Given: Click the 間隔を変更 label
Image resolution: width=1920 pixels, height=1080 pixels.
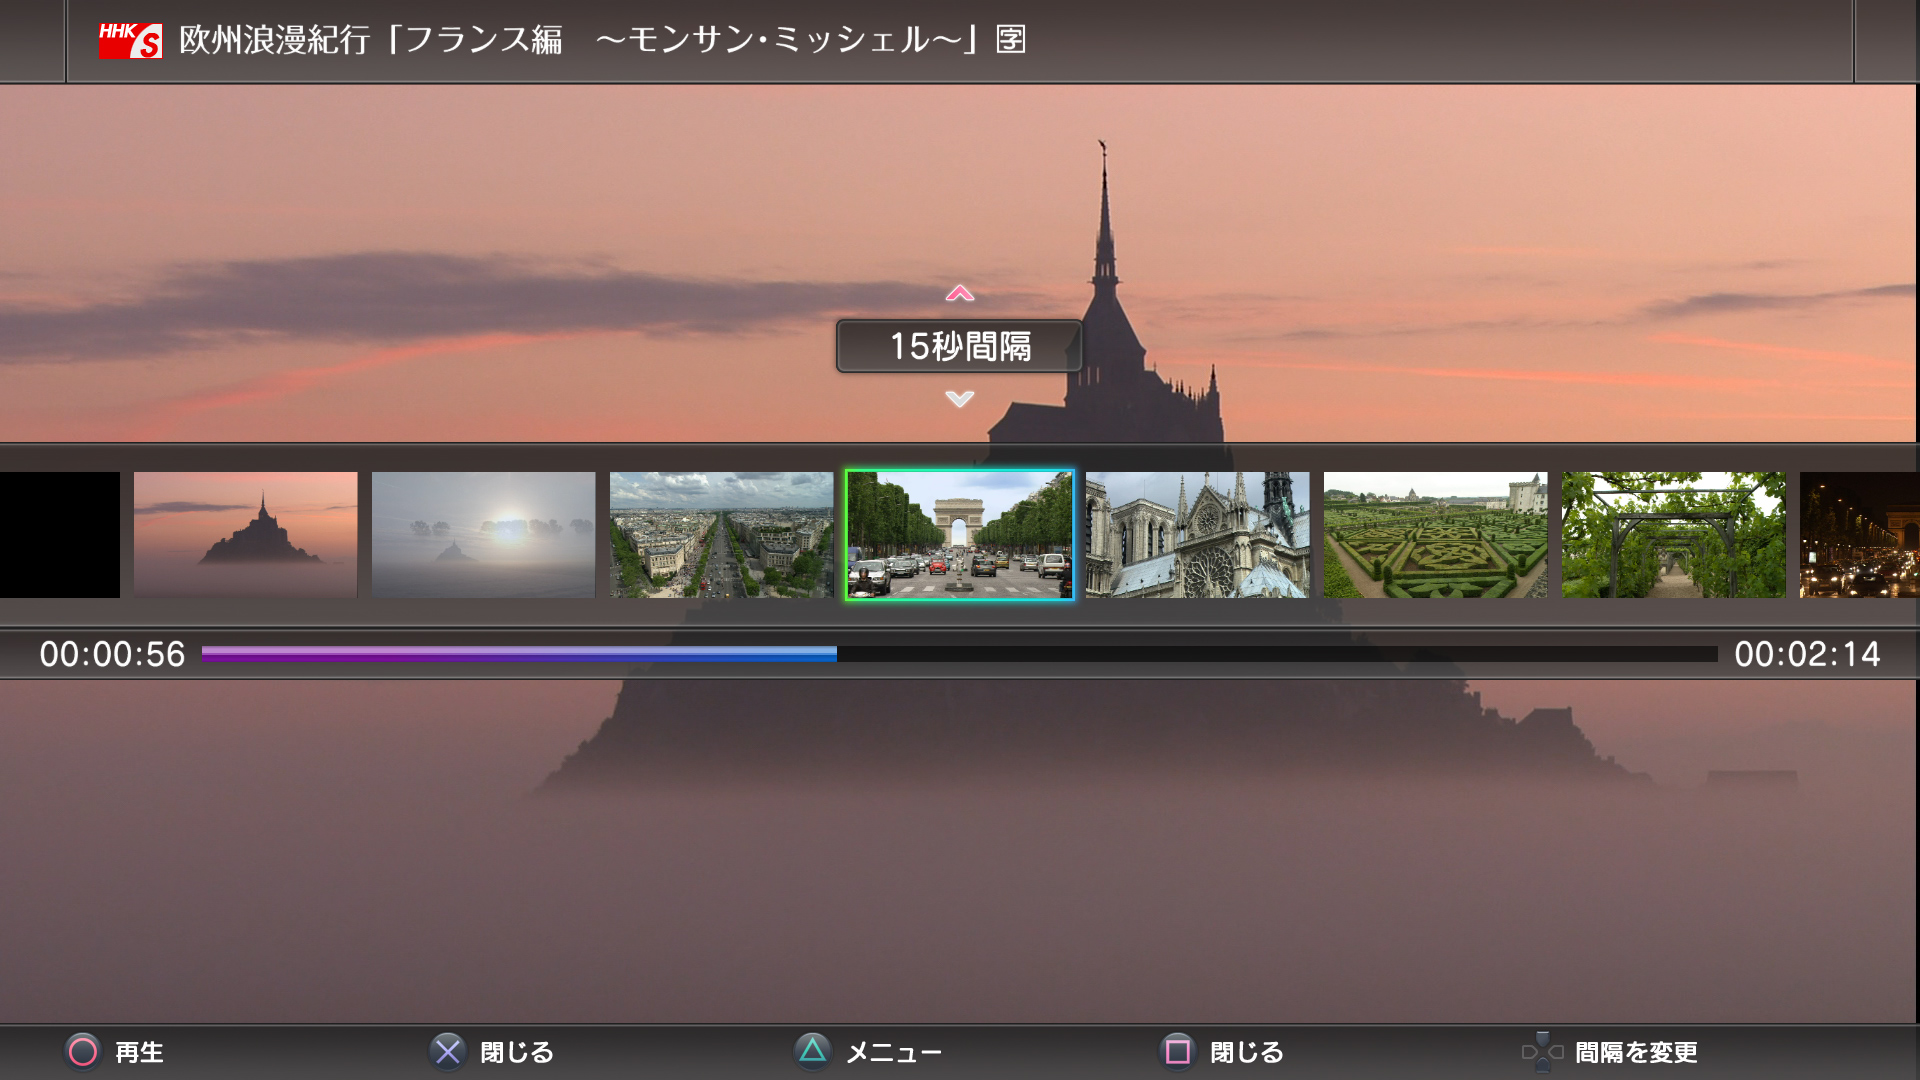Looking at the screenshot, I should (1636, 1052).
